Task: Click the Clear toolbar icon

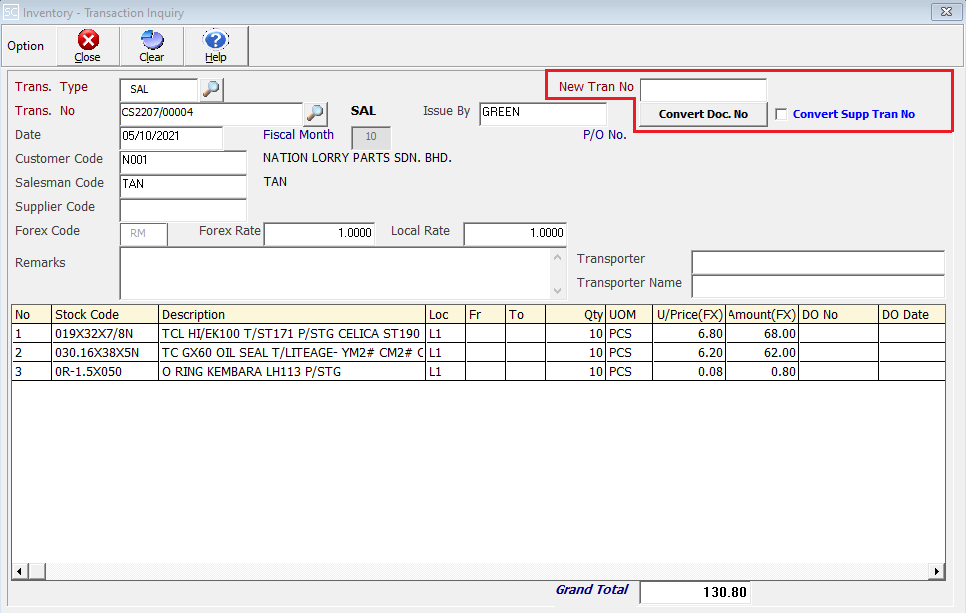Action: coord(152,41)
